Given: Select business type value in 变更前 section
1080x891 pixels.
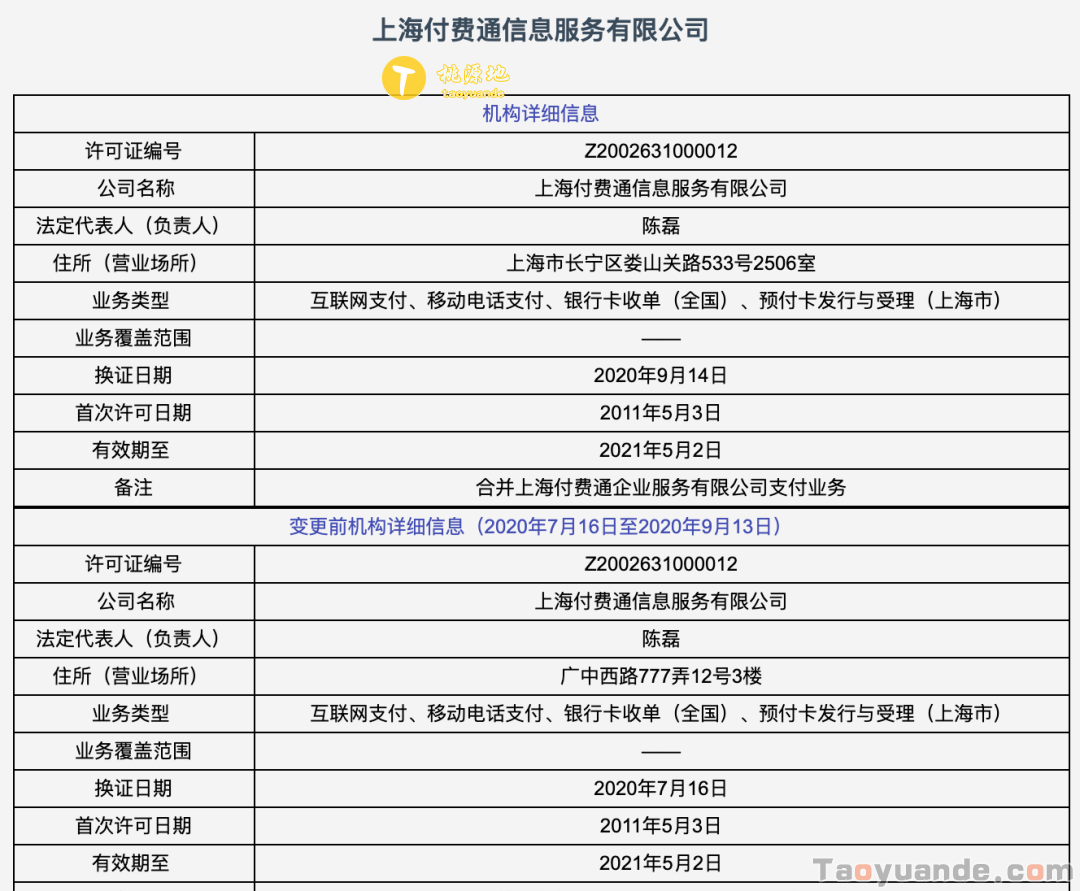Looking at the screenshot, I should tap(656, 714).
